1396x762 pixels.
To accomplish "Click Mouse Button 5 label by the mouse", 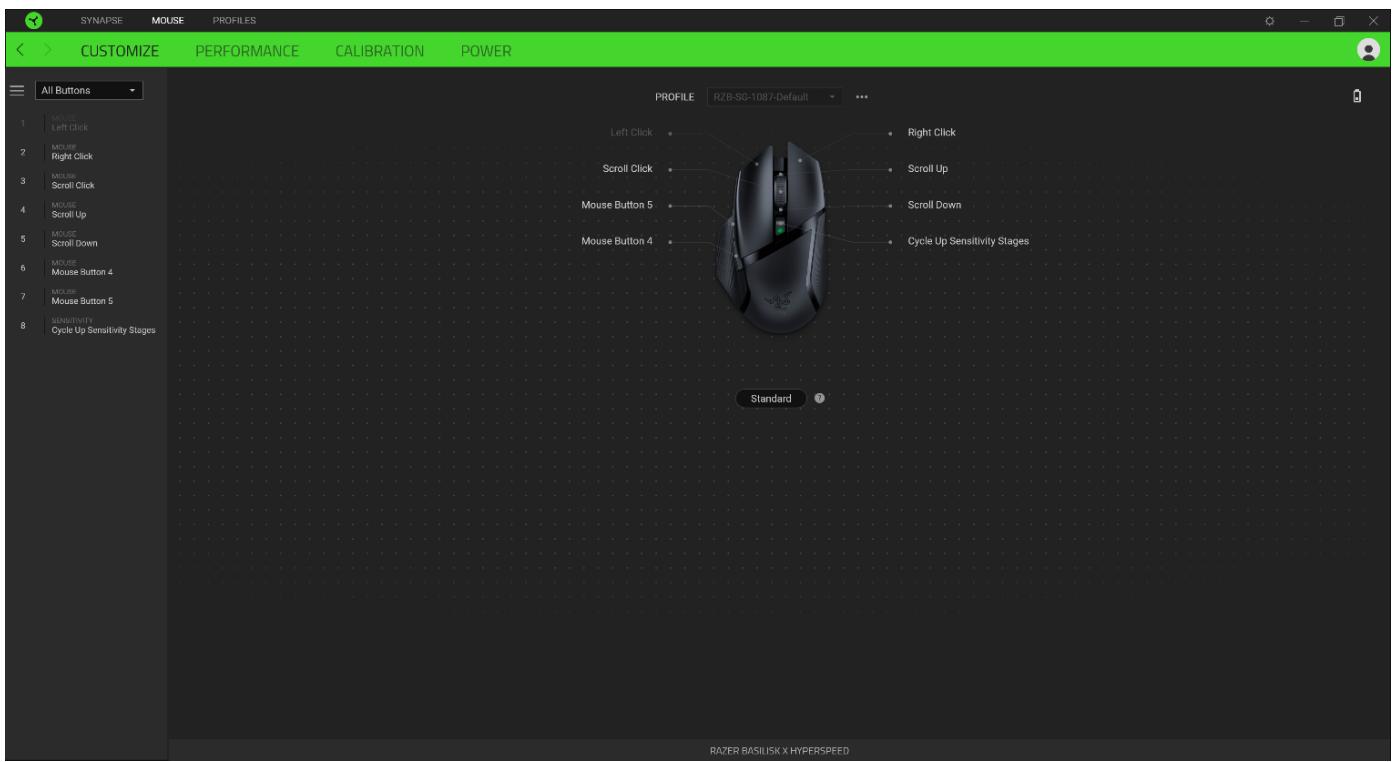I will (x=617, y=204).
